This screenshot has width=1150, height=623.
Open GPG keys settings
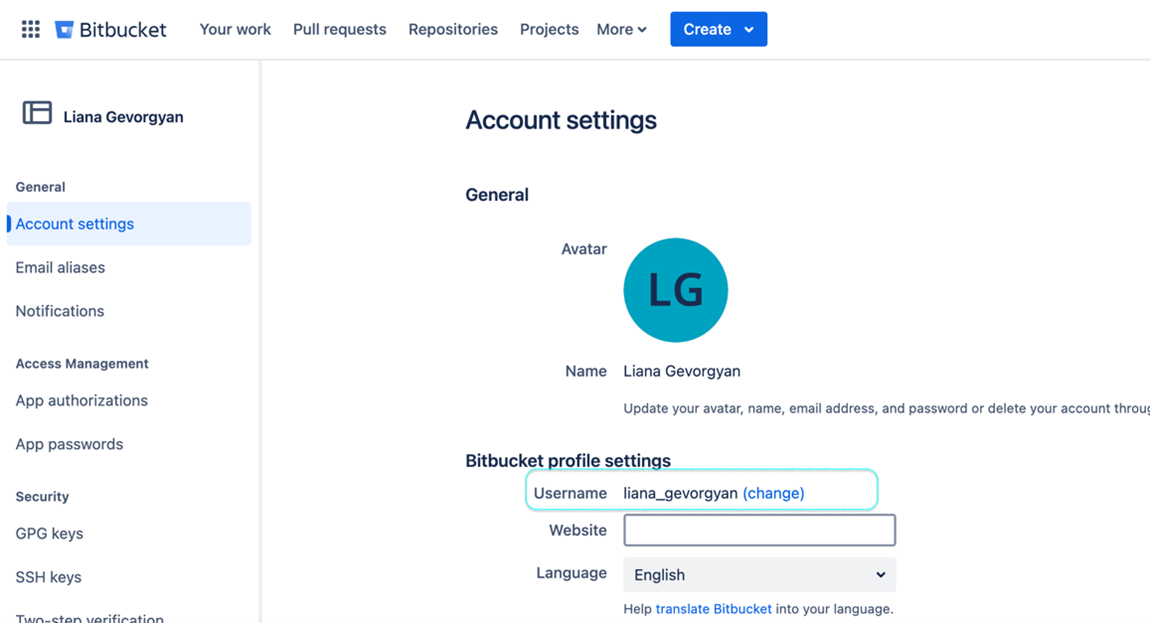[49, 533]
